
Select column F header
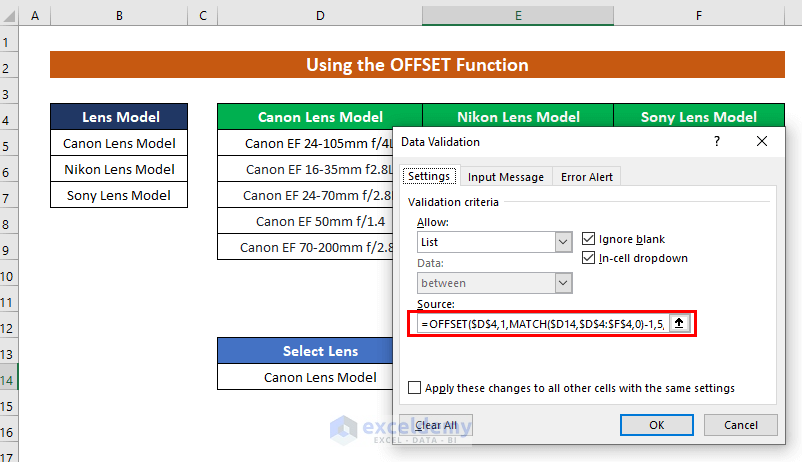[x=699, y=16]
